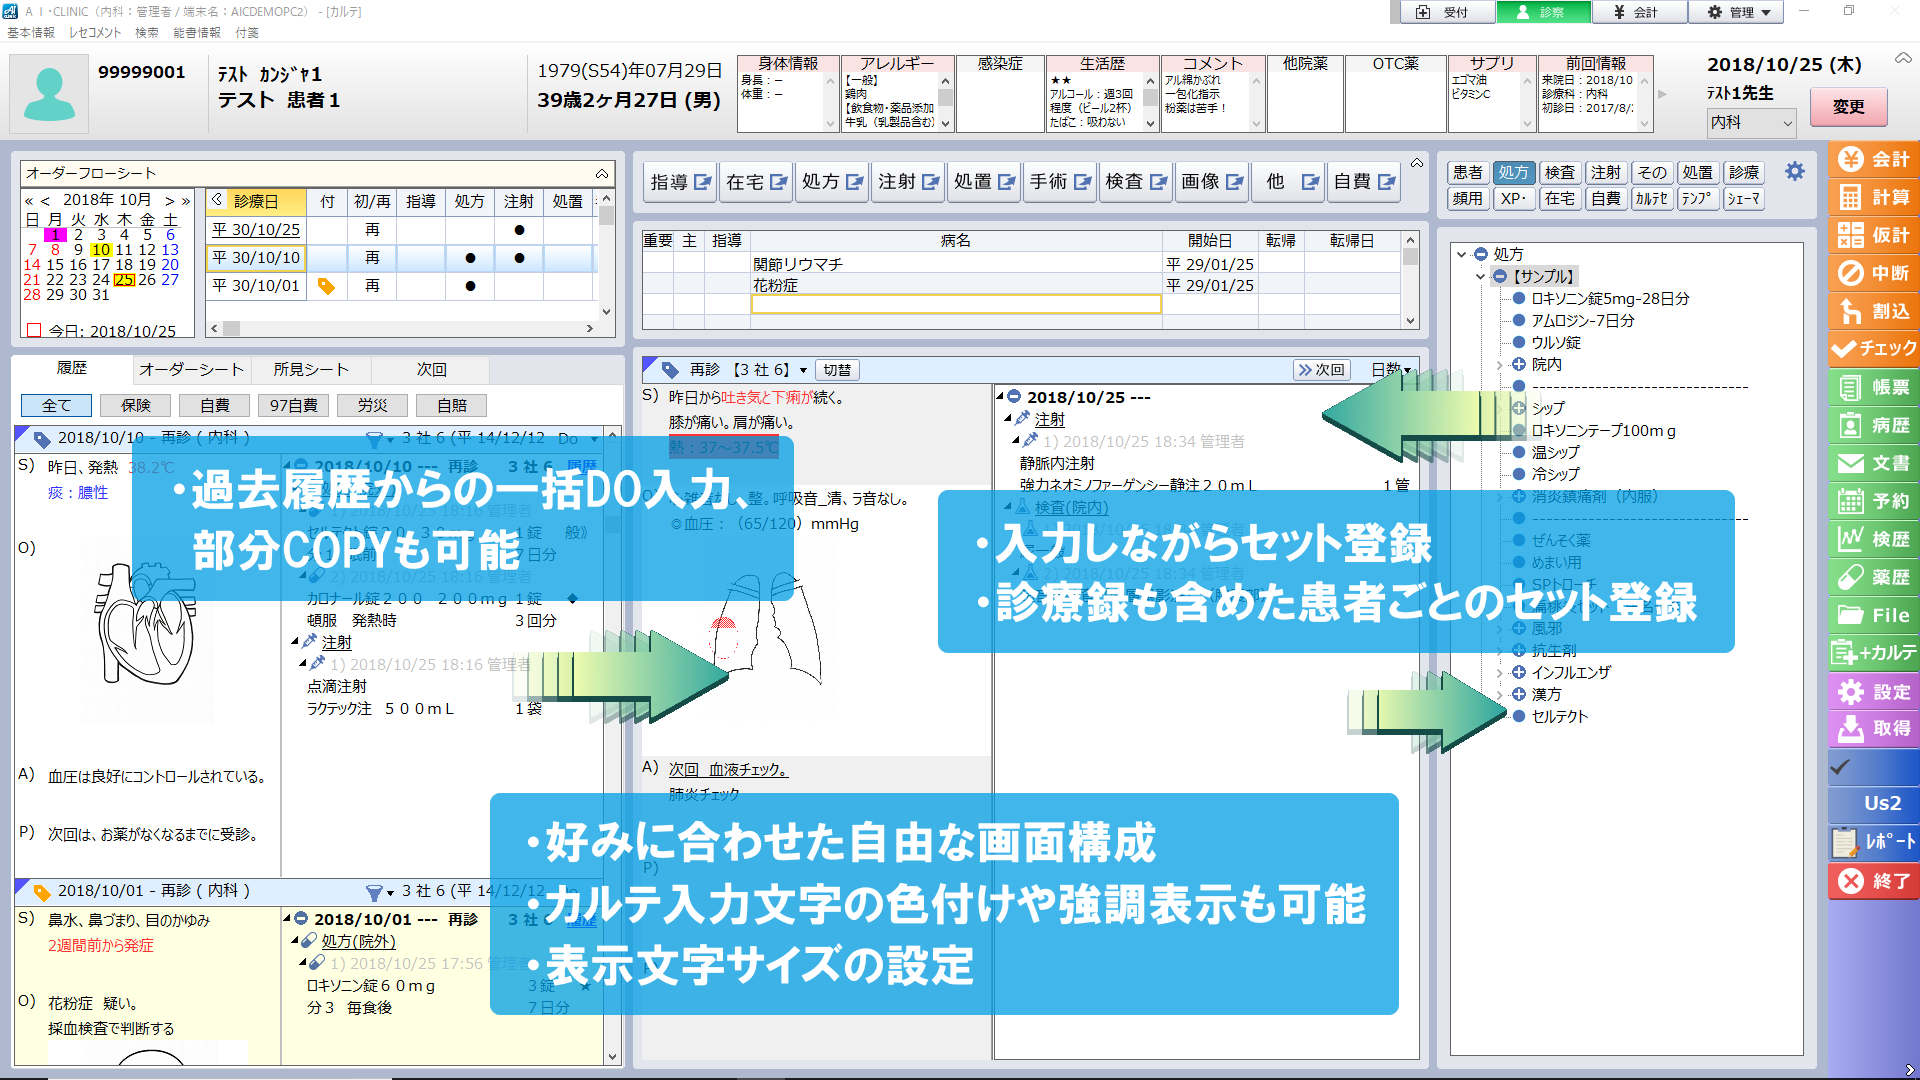Open the 再診【3 社 6】 insurance dropdown
The width and height of the screenshot is (1920, 1080).
point(803,371)
